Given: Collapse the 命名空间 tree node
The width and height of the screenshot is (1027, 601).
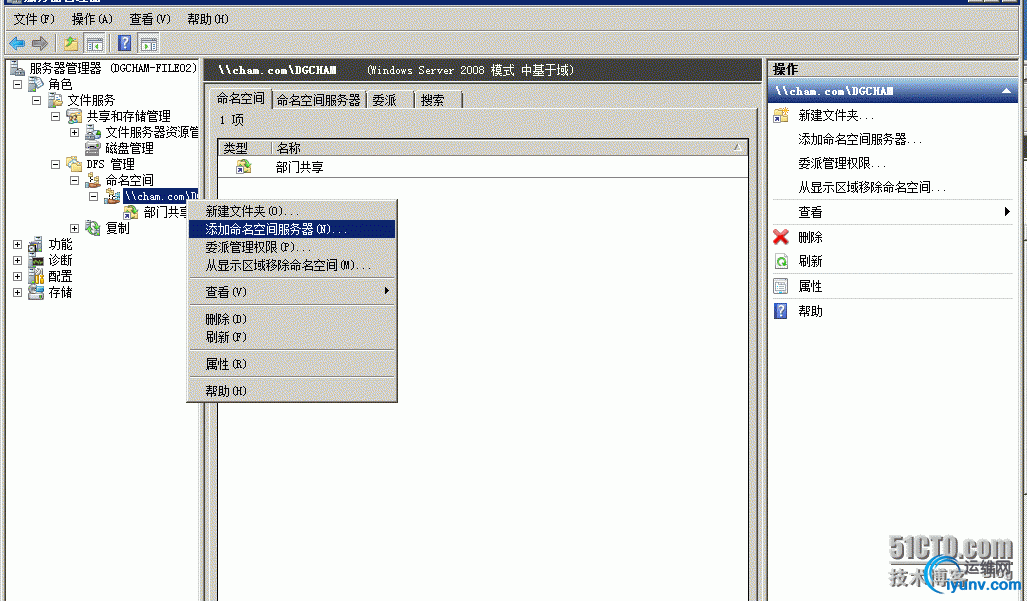Looking at the screenshot, I should [x=75, y=180].
